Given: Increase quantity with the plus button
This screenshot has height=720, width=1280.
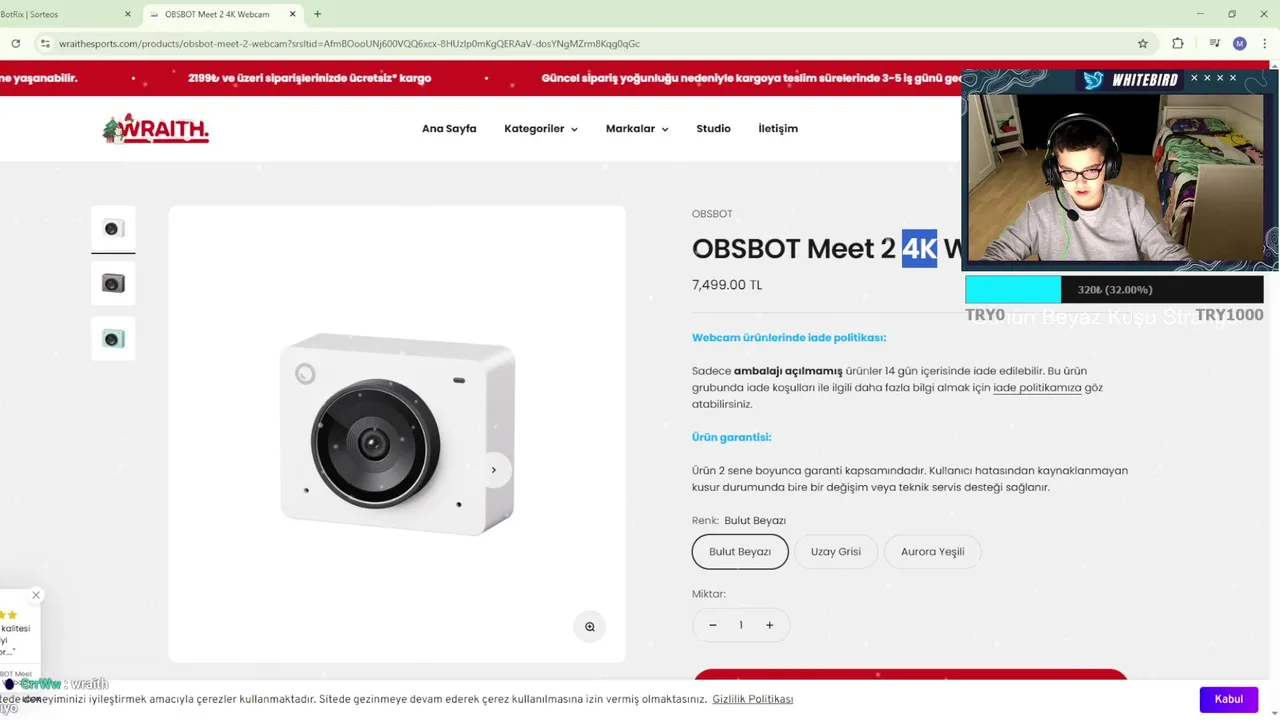Looking at the screenshot, I should (x=769, y=625).
